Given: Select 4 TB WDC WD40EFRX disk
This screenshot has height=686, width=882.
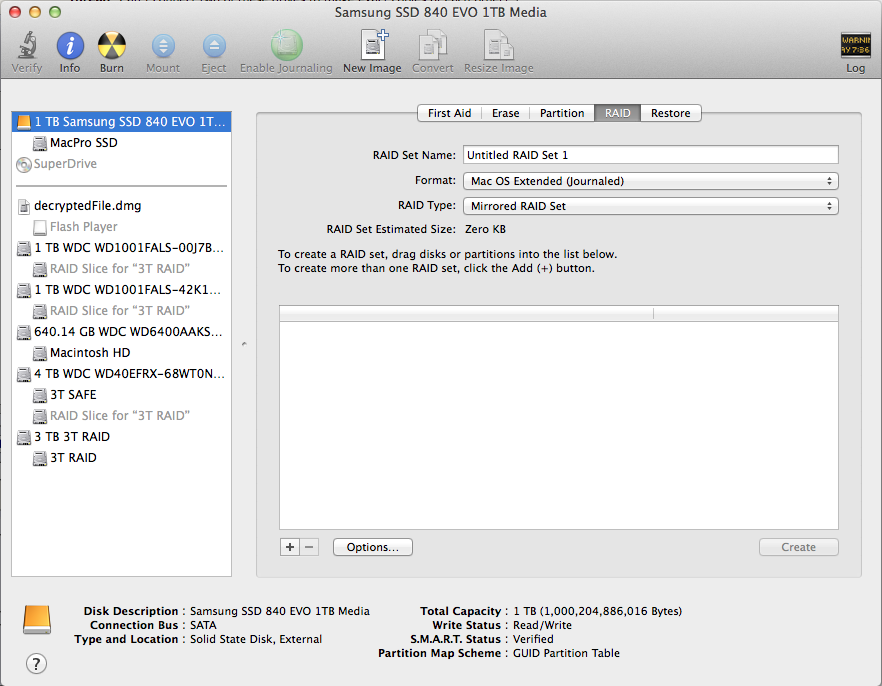Looking at the screenshot, I should tap(122, 374).
